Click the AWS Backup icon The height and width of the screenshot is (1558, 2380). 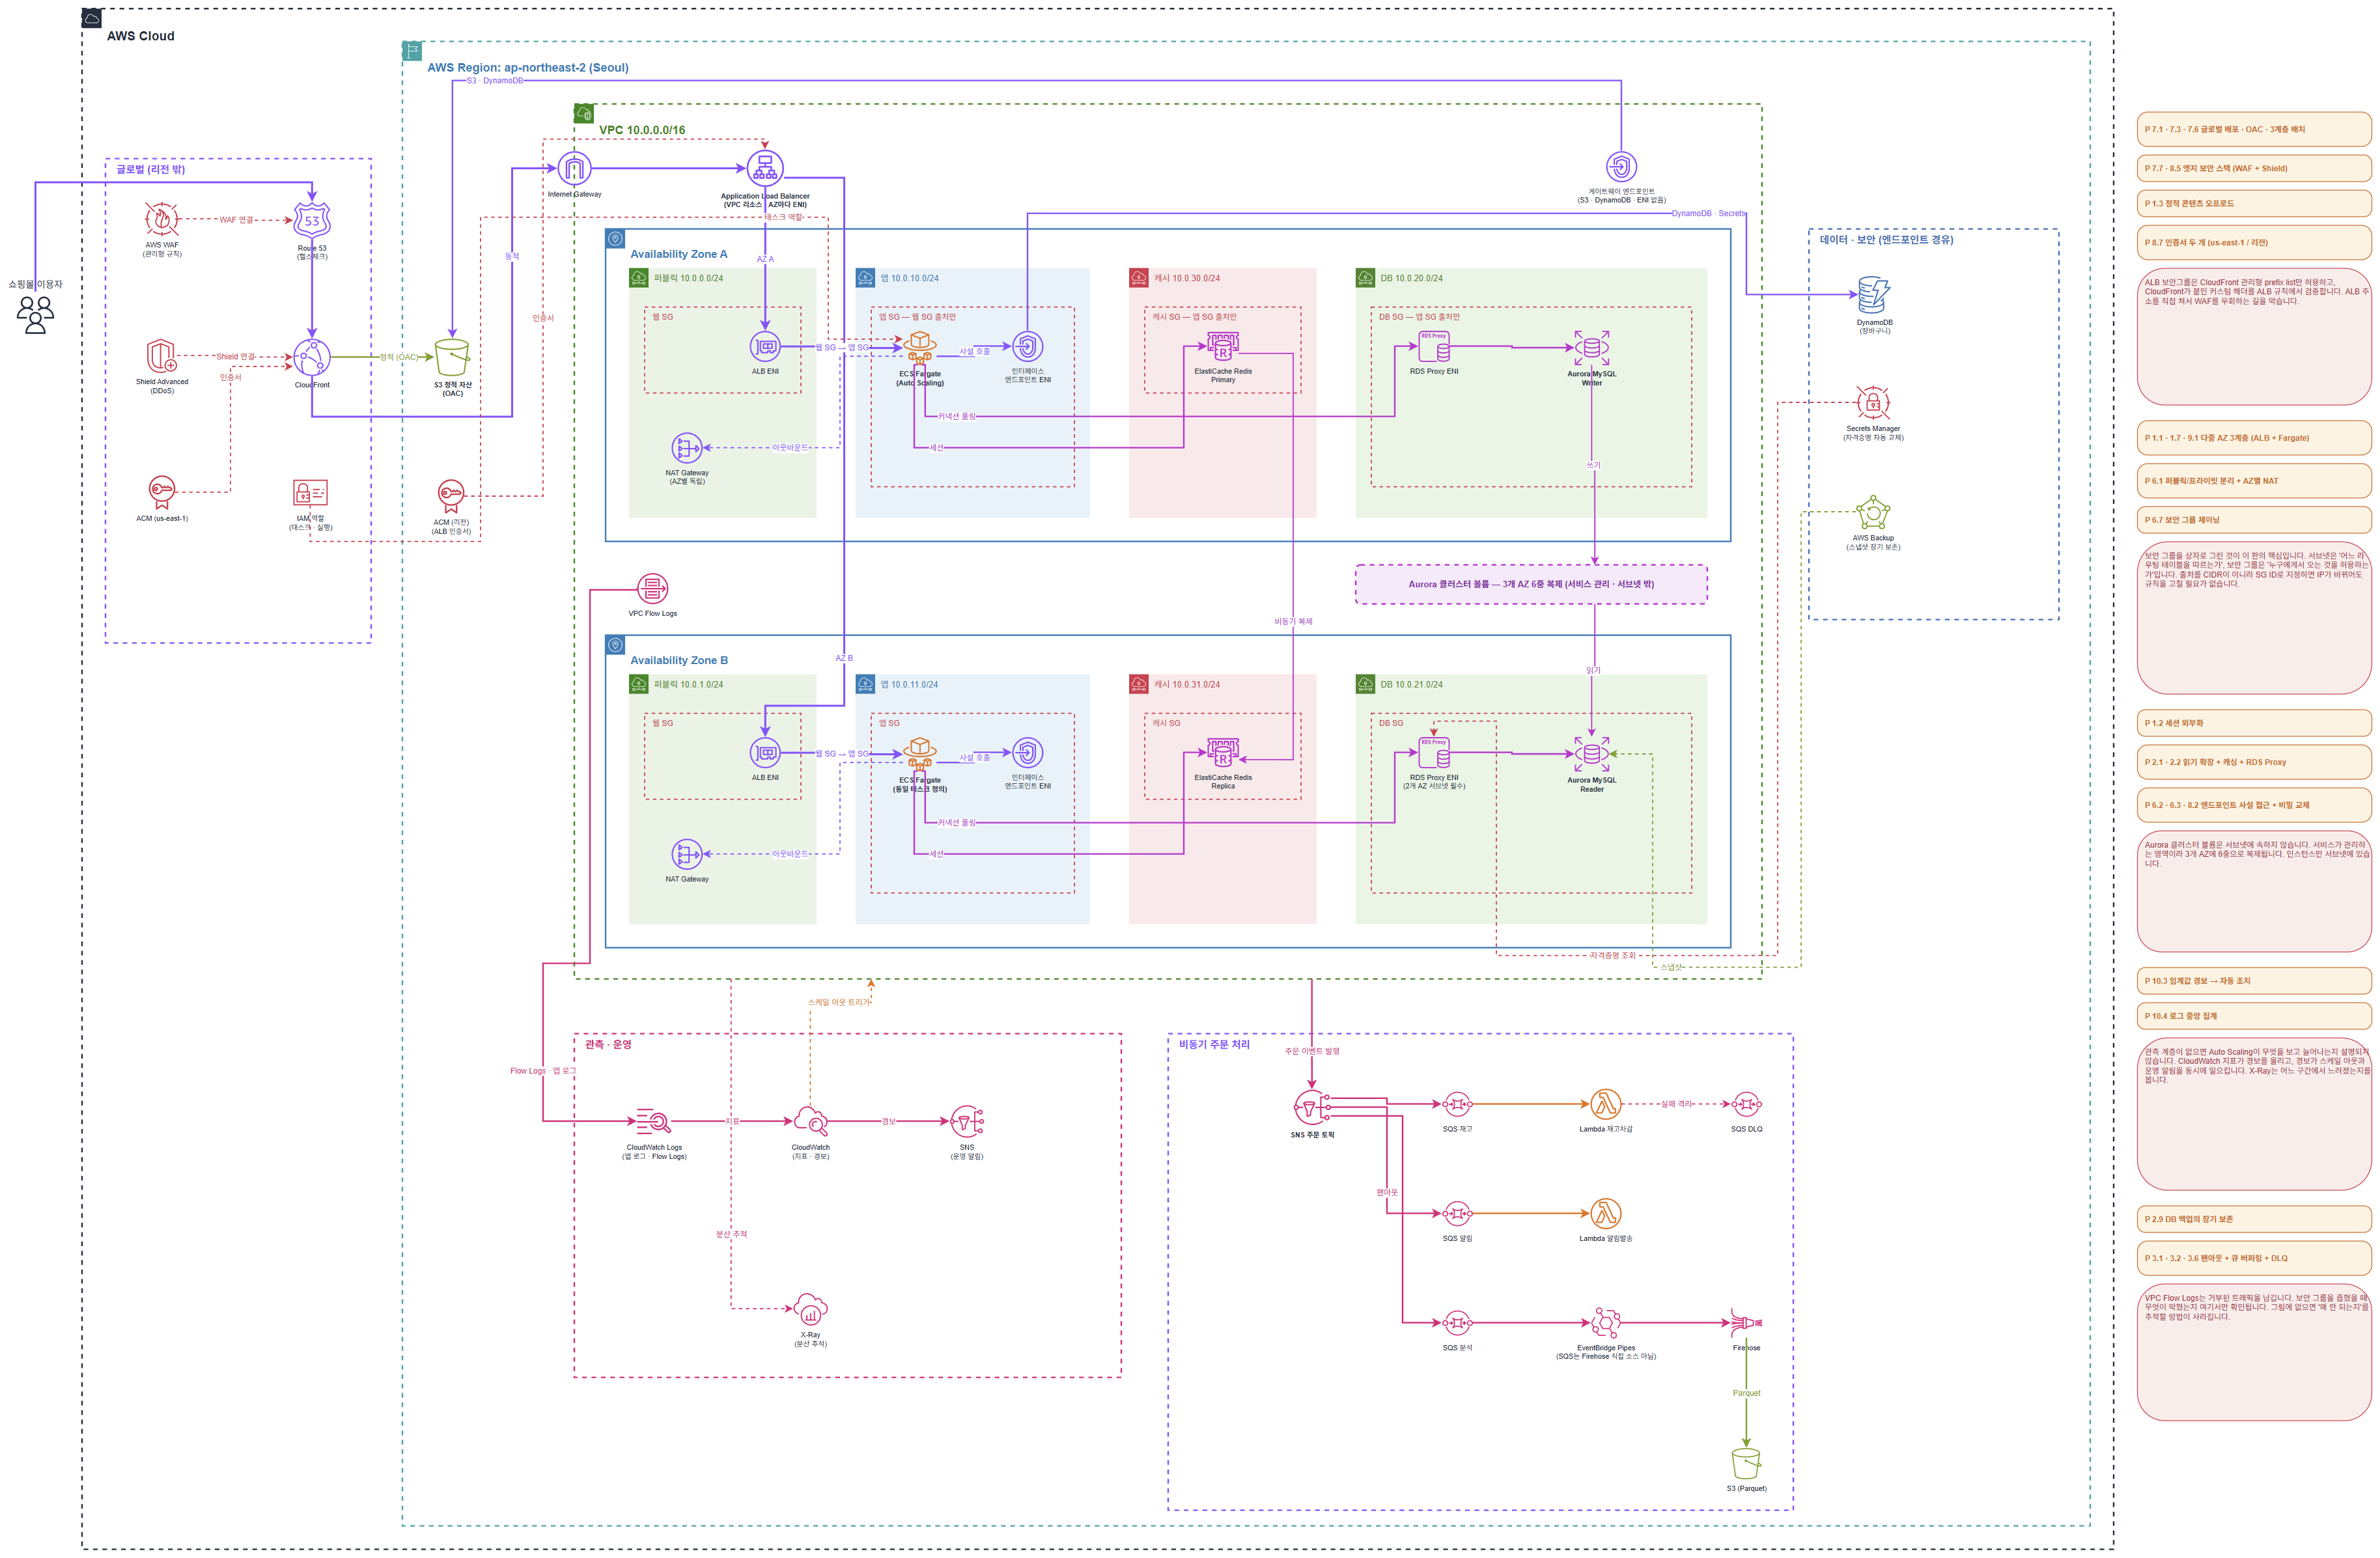[1873, 513]
